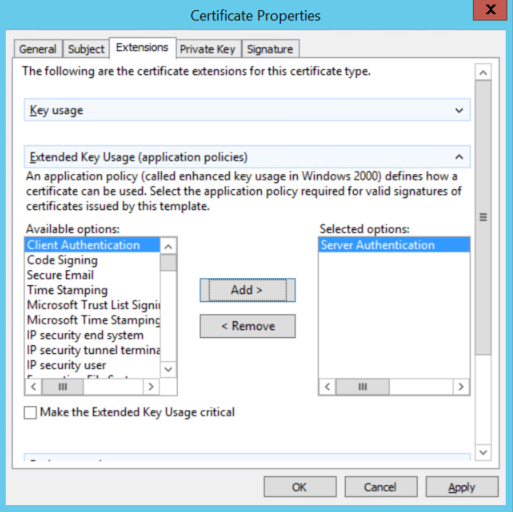Click Available options vertical scrollbar thumb
The height and width of the screenshot is (512, 513).
coord(168,263)
